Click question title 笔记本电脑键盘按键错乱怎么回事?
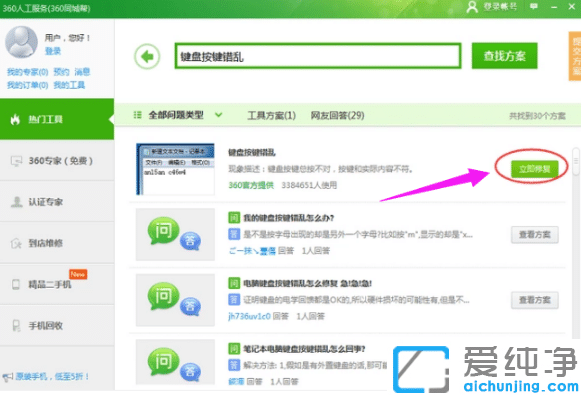The width and height of the screenshot is (587, 399). [304, 349]
